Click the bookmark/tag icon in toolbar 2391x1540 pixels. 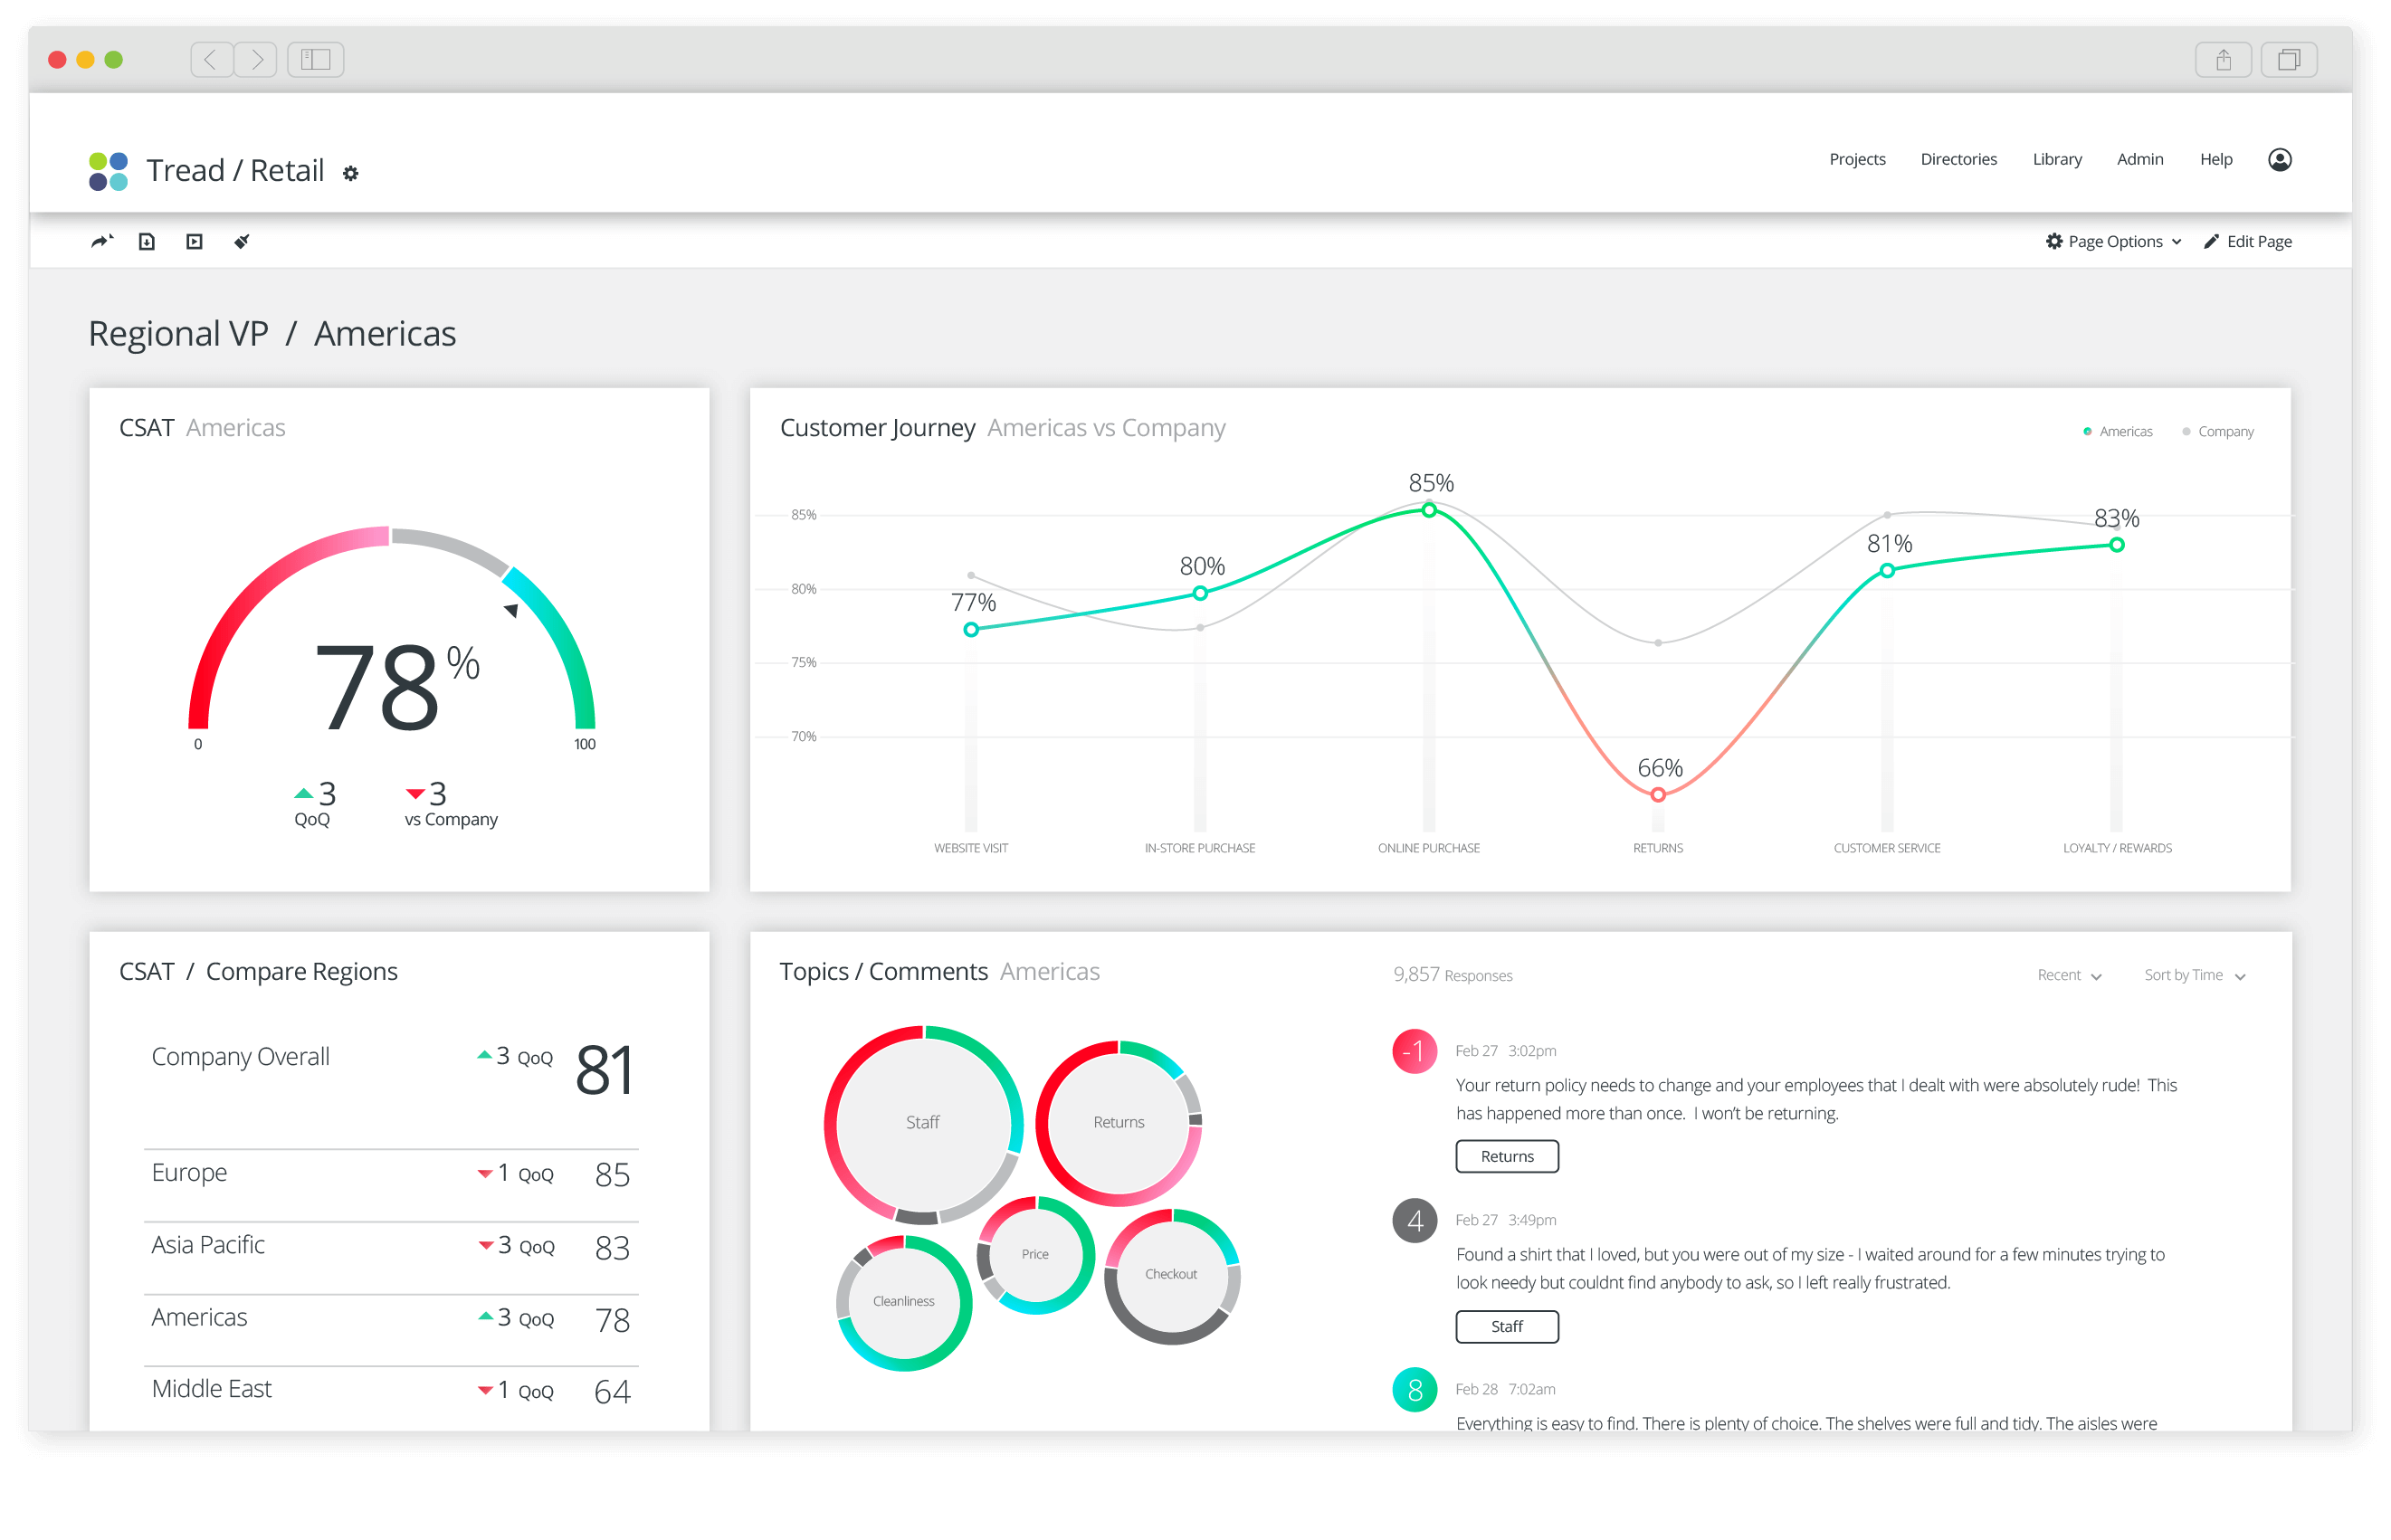pos(241,242)
